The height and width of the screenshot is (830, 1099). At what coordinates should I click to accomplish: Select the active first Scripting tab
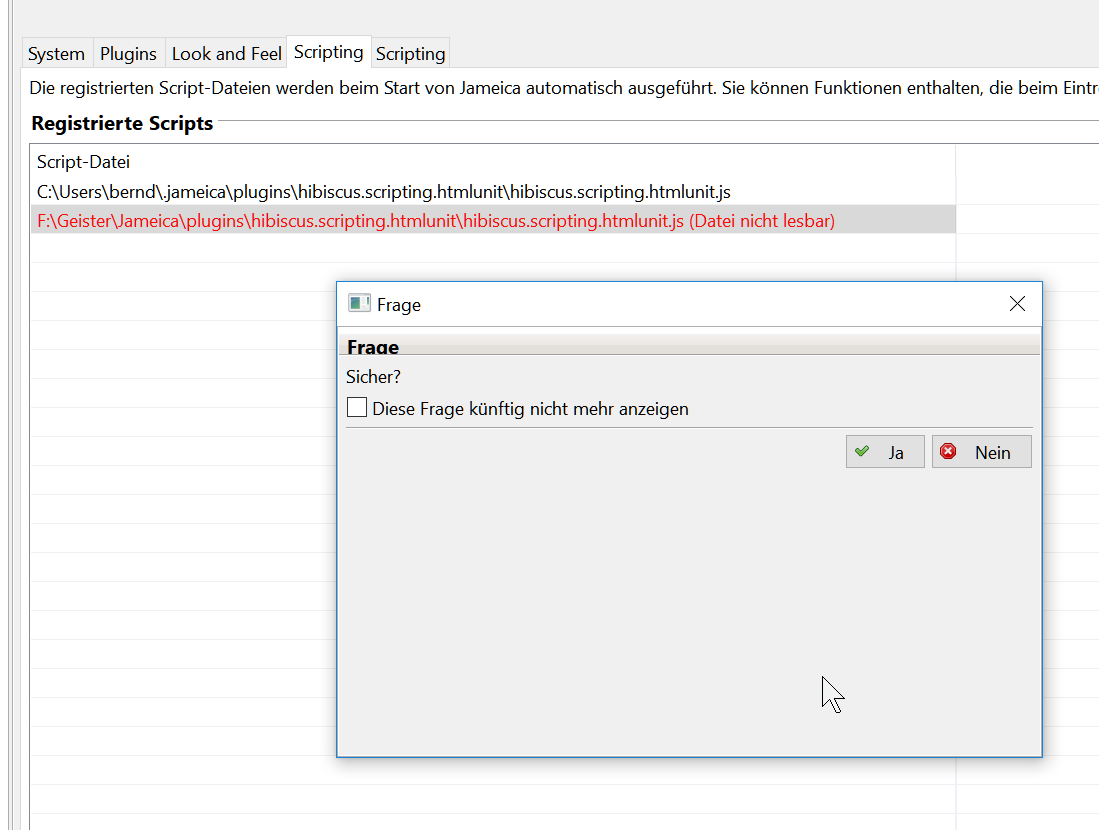point(328,52)
